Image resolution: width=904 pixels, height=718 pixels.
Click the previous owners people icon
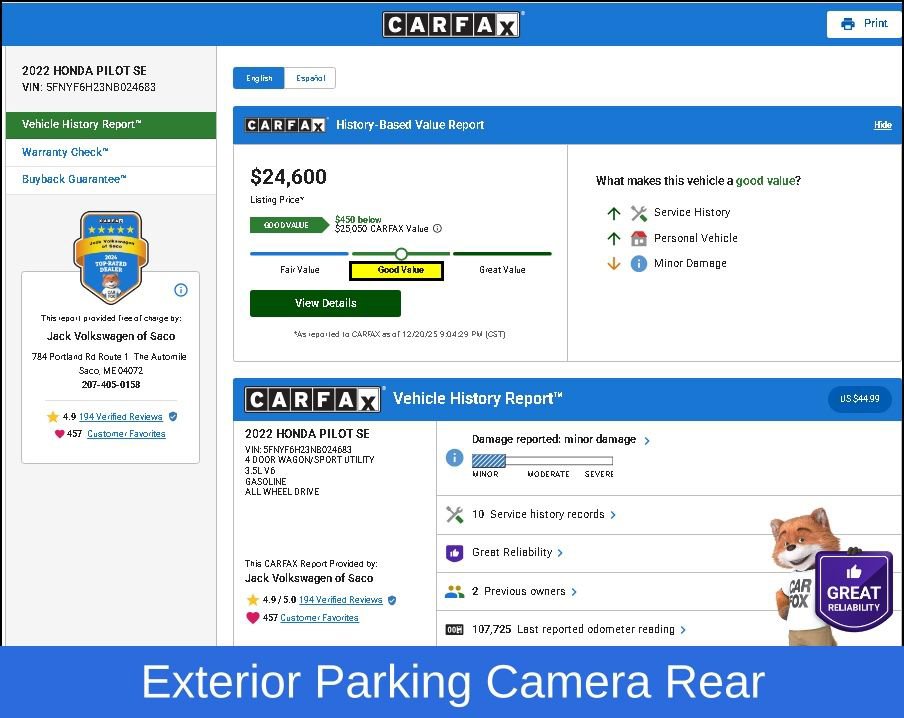pos(454,592)
